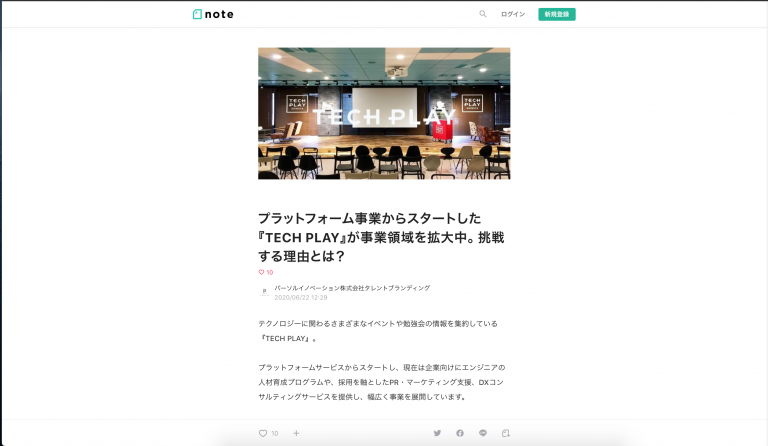Open the search magnifier in the header
The width and height of the screenshot is (768, 446).
point(482,14)
